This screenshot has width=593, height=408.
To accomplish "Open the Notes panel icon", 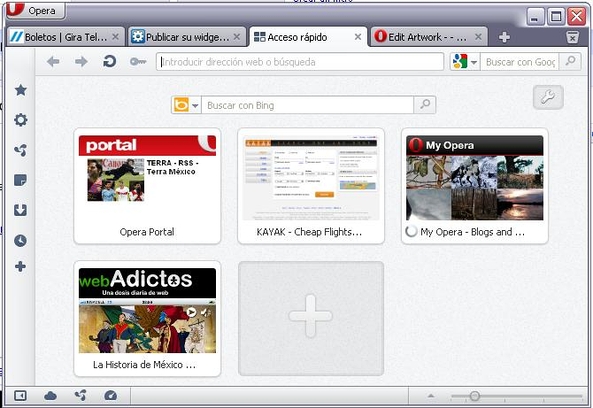I will [x=20, y=180].
